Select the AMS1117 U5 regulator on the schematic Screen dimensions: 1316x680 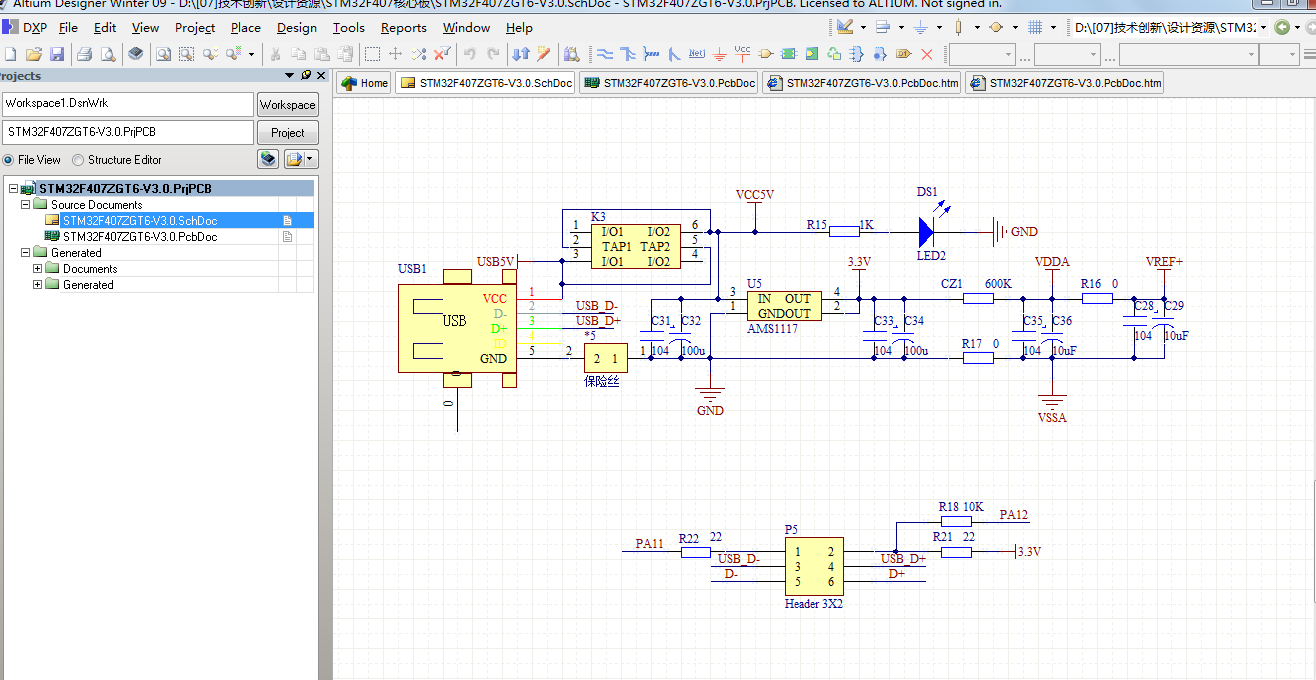pyautogui.click(x=784, y=306)
